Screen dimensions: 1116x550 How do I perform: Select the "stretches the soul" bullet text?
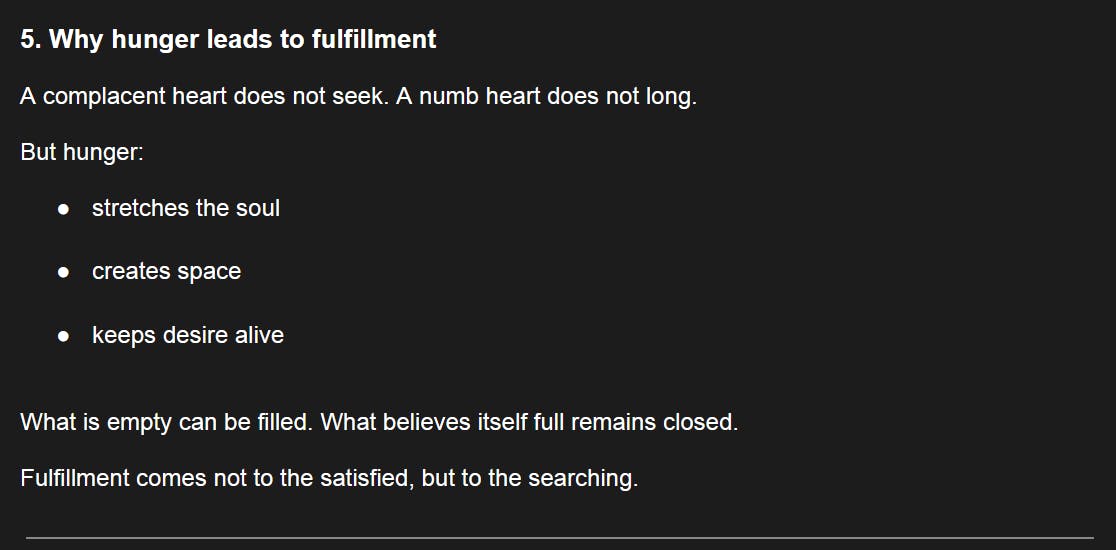186,208
